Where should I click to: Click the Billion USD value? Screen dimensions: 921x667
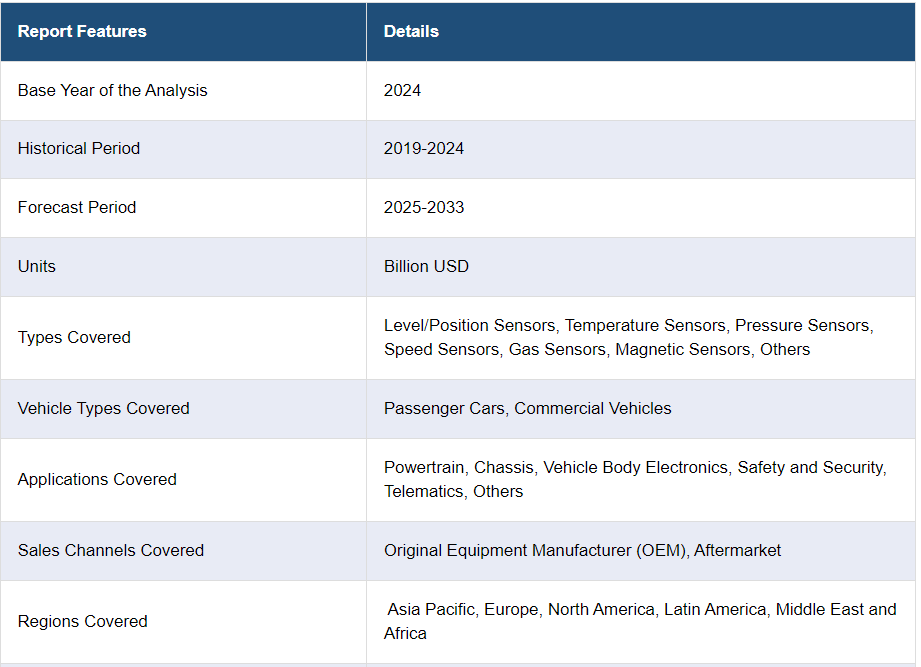point(426,266)
